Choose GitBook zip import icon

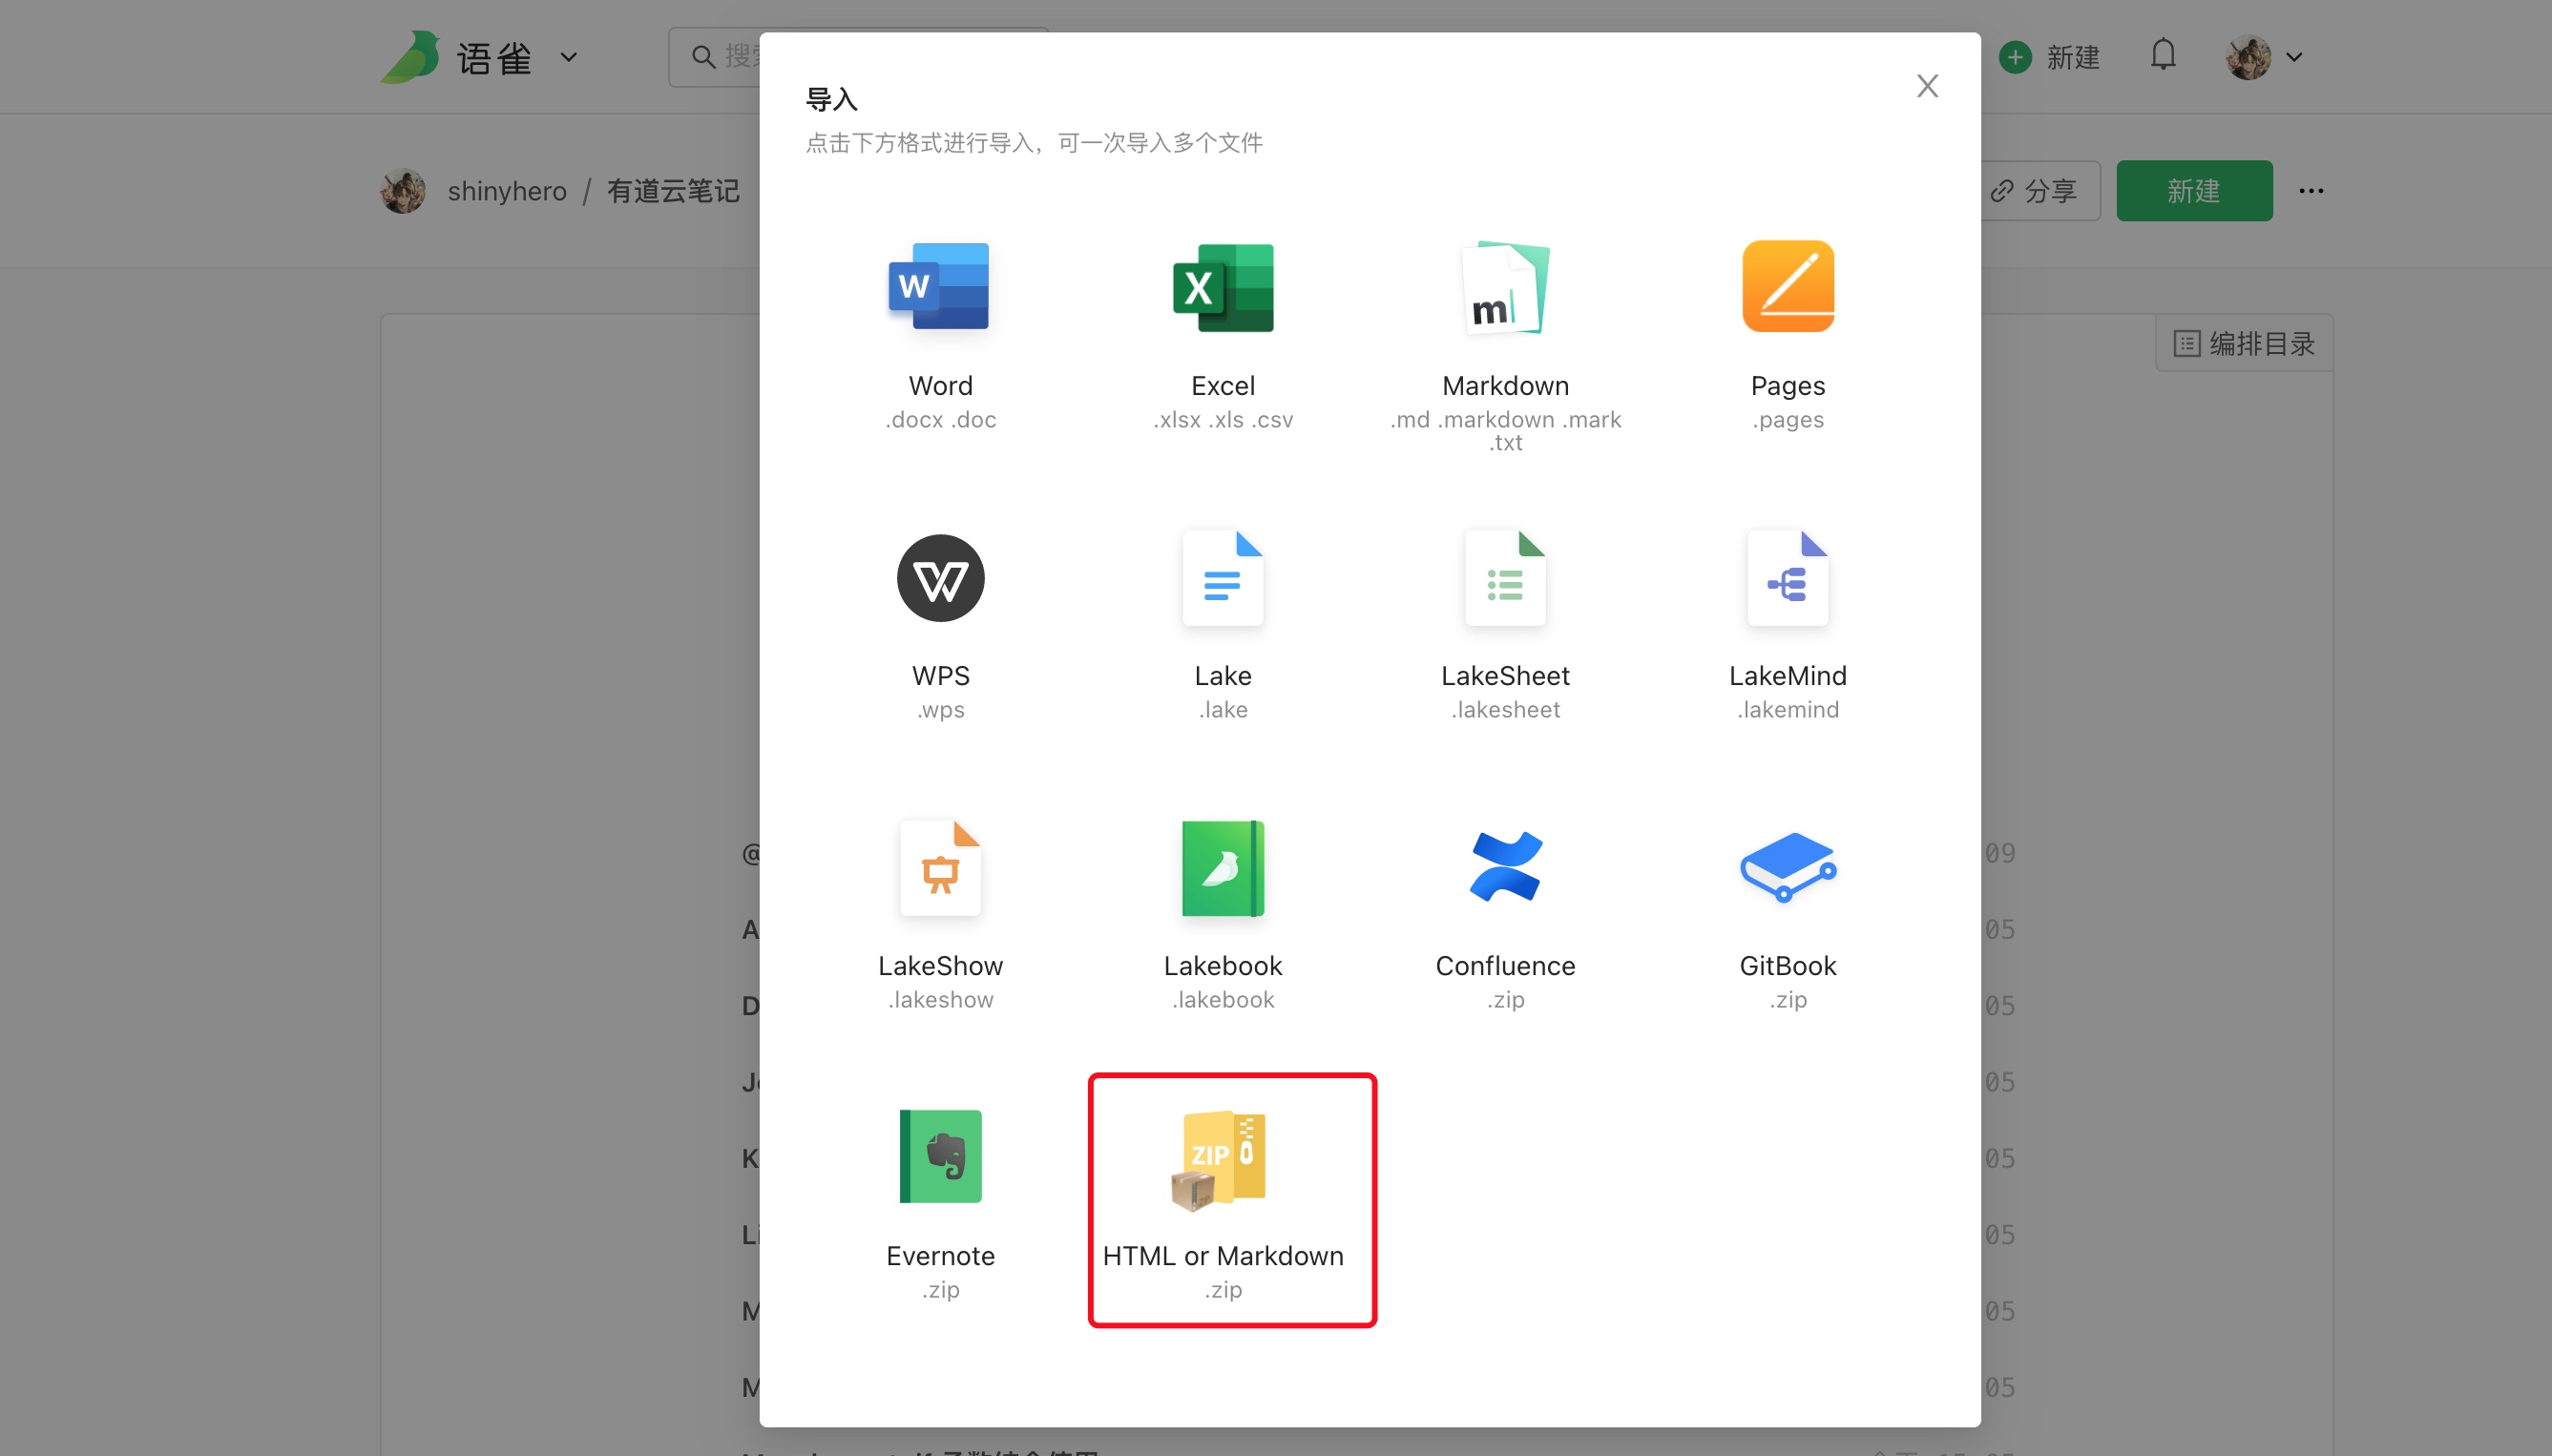[x=1787, y=868]
